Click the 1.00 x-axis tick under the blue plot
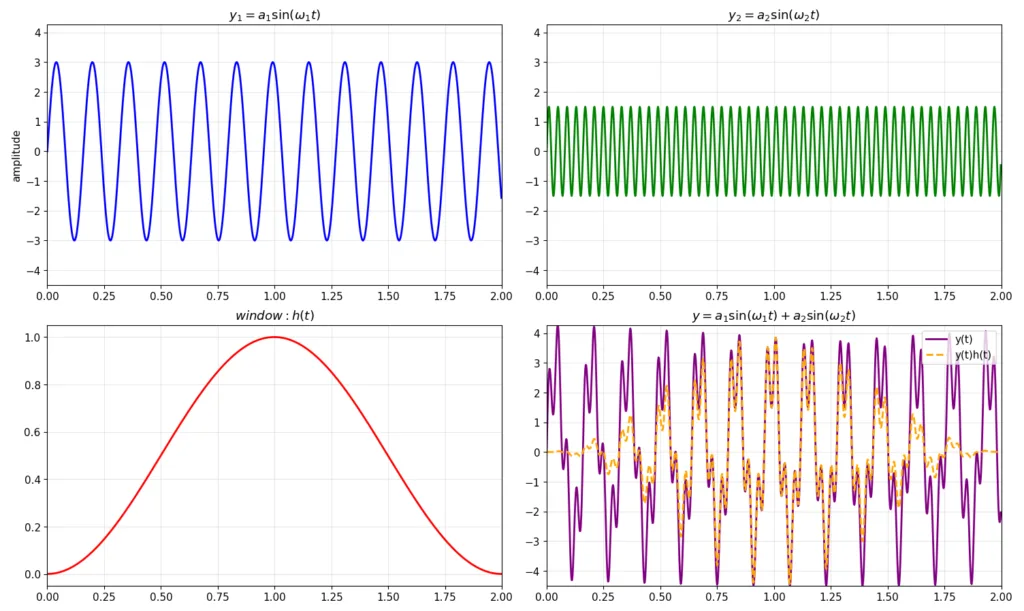Viewport: 1024px width, 611px height. point(274,297)
